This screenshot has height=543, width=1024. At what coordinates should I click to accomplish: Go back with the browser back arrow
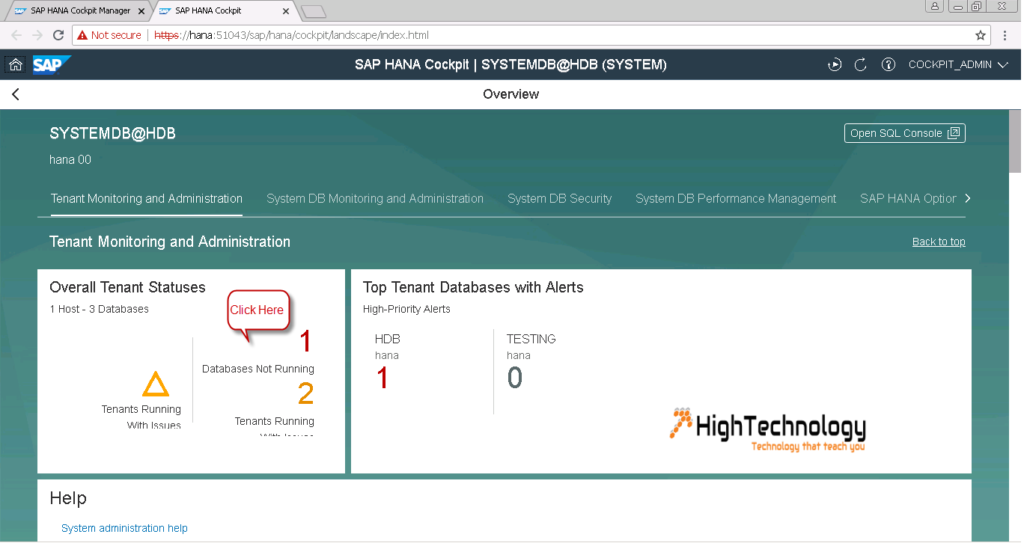[x=16, y=35]
